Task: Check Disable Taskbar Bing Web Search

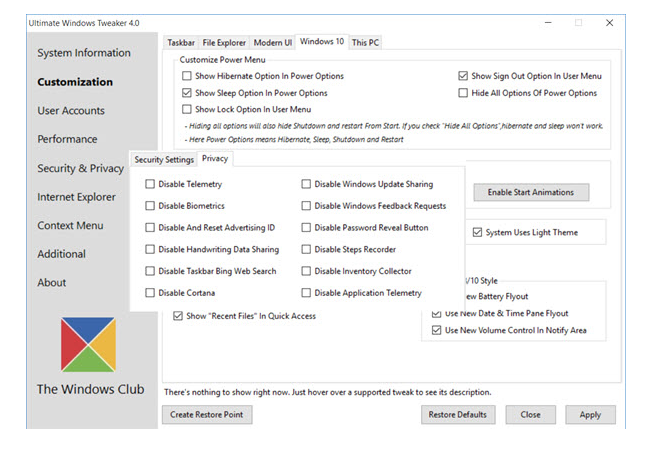Action: (x=150, y=271)
